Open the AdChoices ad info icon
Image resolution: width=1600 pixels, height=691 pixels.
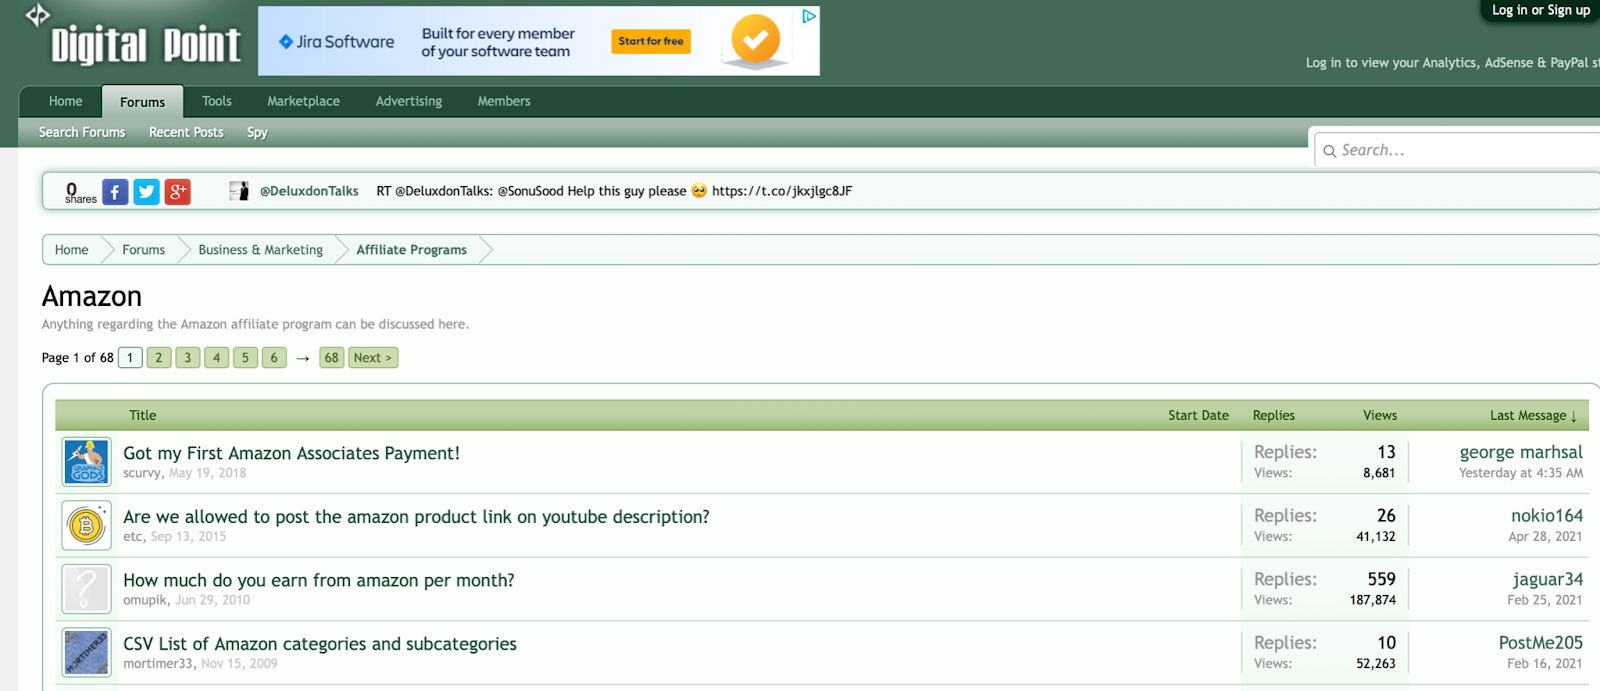click(x=809, y=16)
